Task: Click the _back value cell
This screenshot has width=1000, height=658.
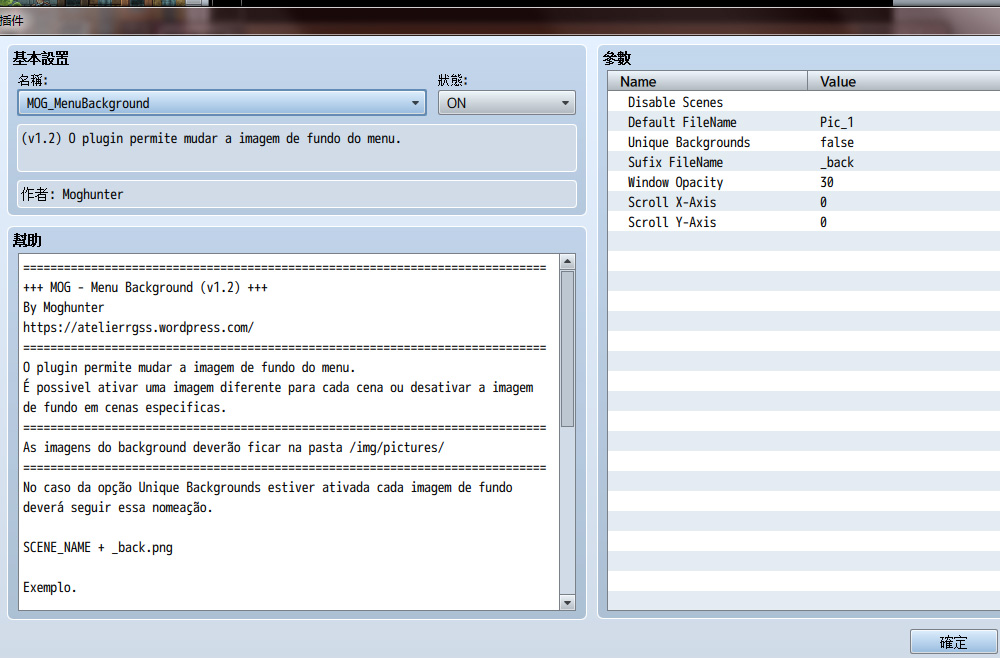Action: tap(837, 162)
